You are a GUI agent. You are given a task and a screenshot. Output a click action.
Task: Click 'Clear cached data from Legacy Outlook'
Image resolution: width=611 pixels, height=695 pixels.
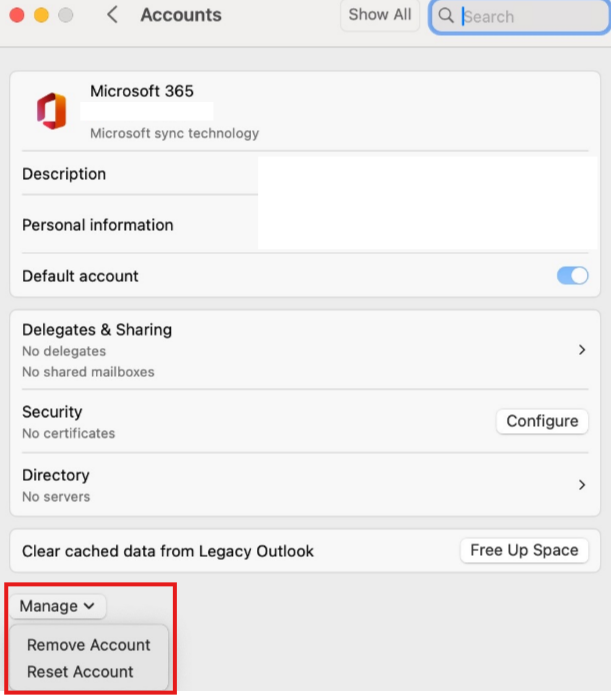click(168, 551)
